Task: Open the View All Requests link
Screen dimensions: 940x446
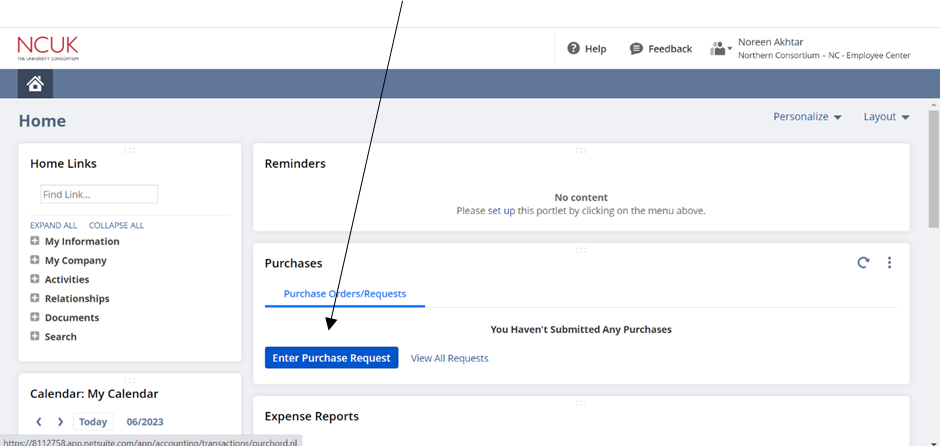Action: coord(449,358)
